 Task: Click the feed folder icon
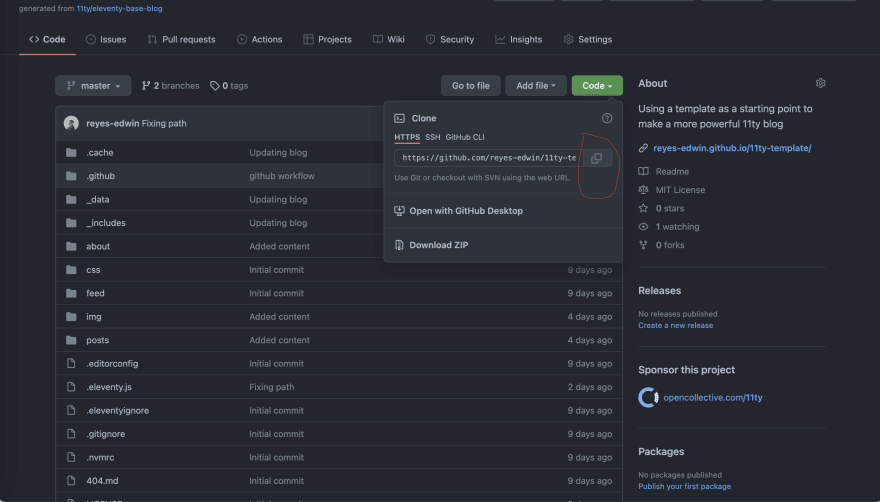(71, 293)
